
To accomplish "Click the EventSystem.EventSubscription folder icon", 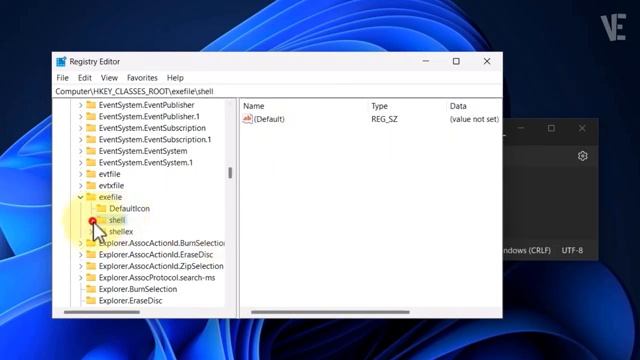I will pyautogui.click(x=91, y=128).
